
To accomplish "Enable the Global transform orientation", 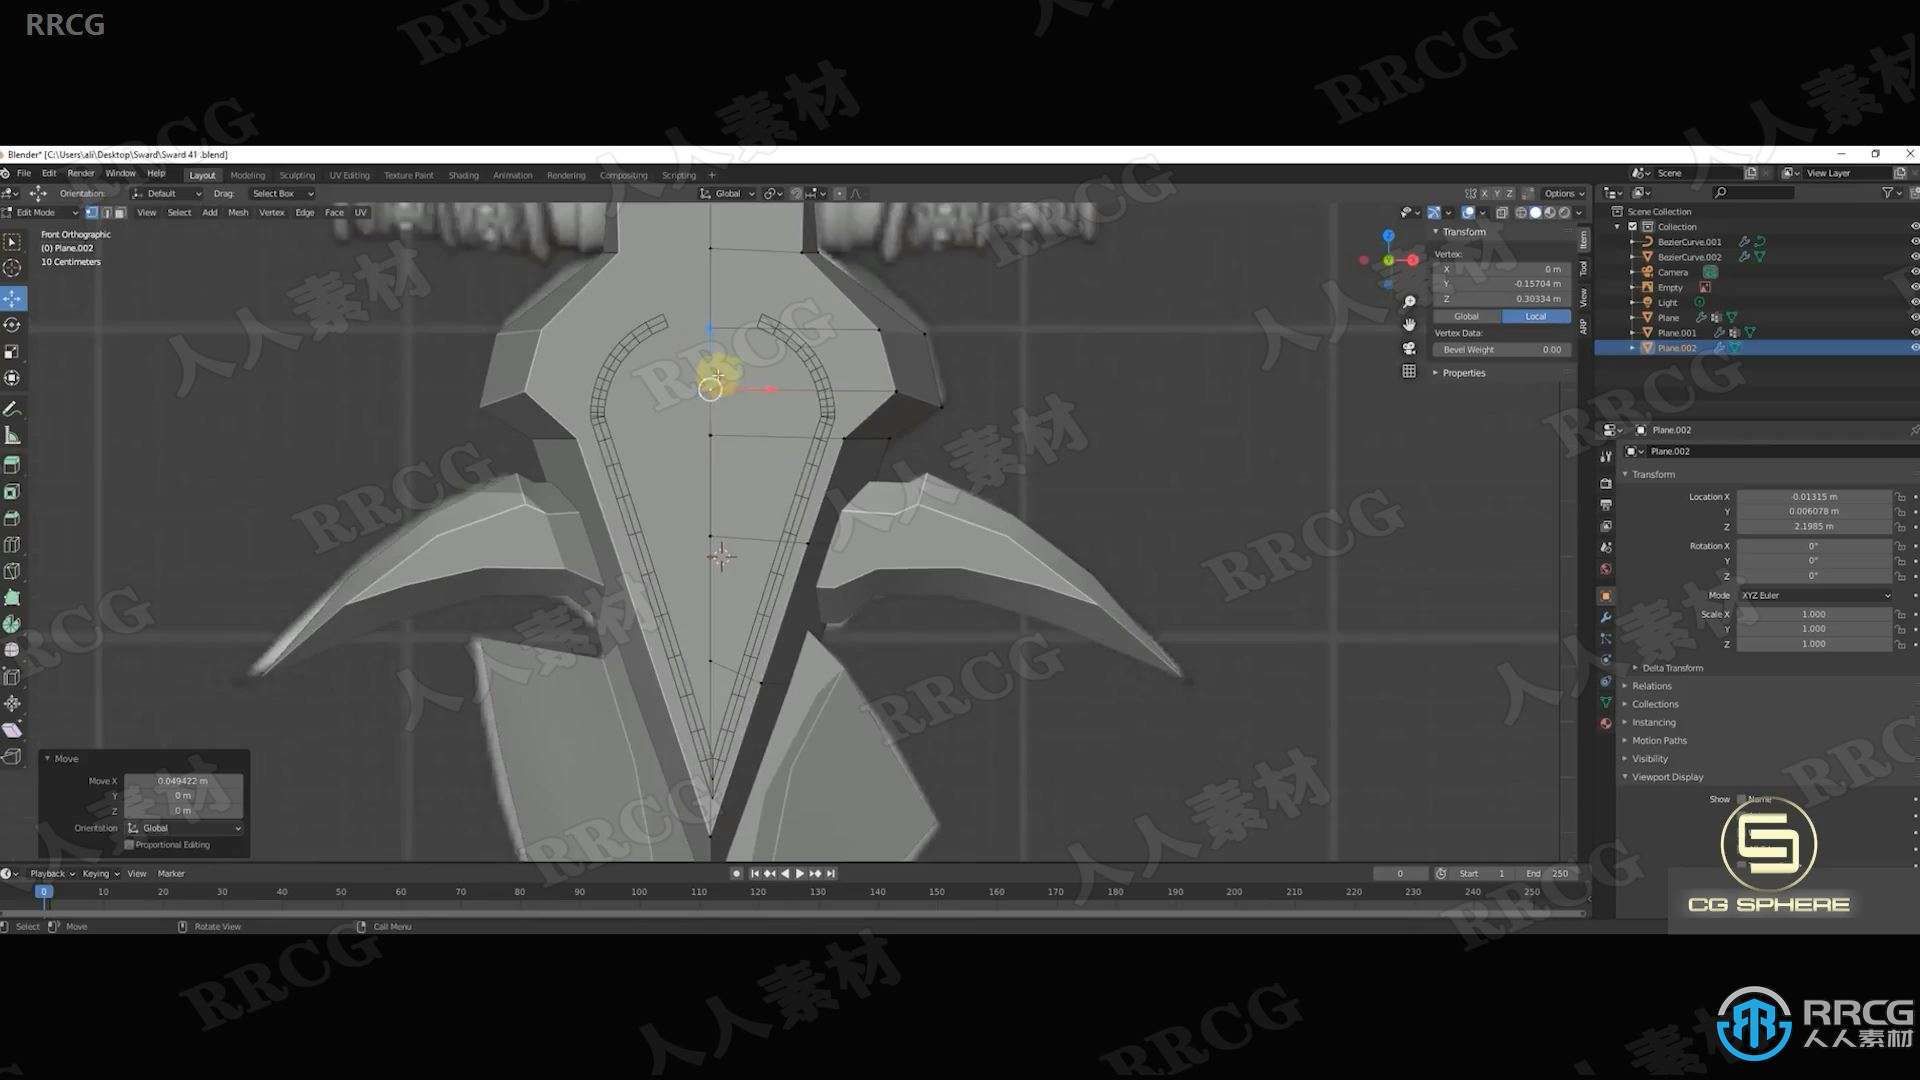I will coord(1466,316).
